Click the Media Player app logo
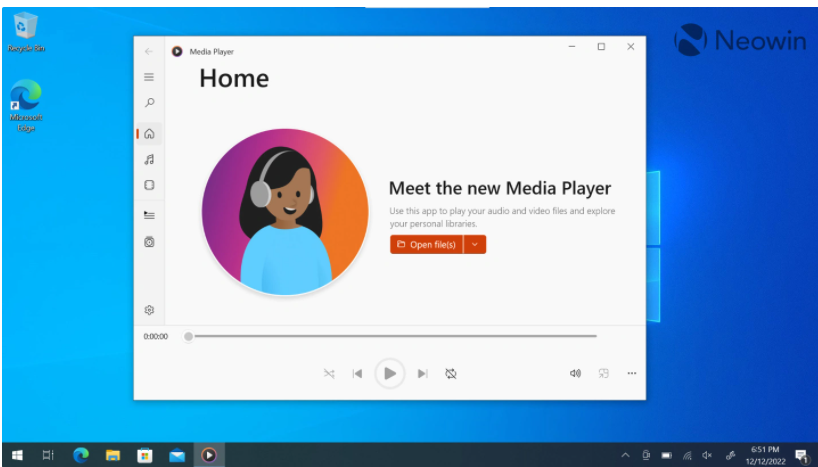 click(177, 51)
